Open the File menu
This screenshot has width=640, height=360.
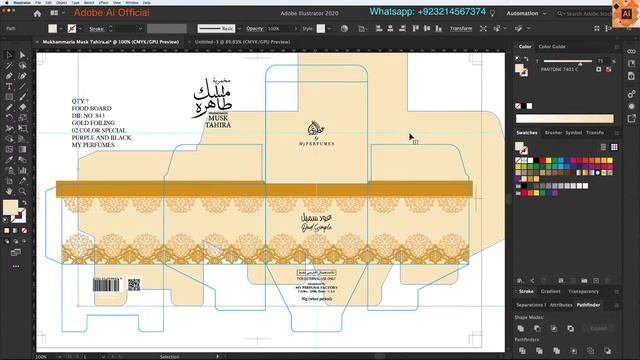click(x=38, y=2)
